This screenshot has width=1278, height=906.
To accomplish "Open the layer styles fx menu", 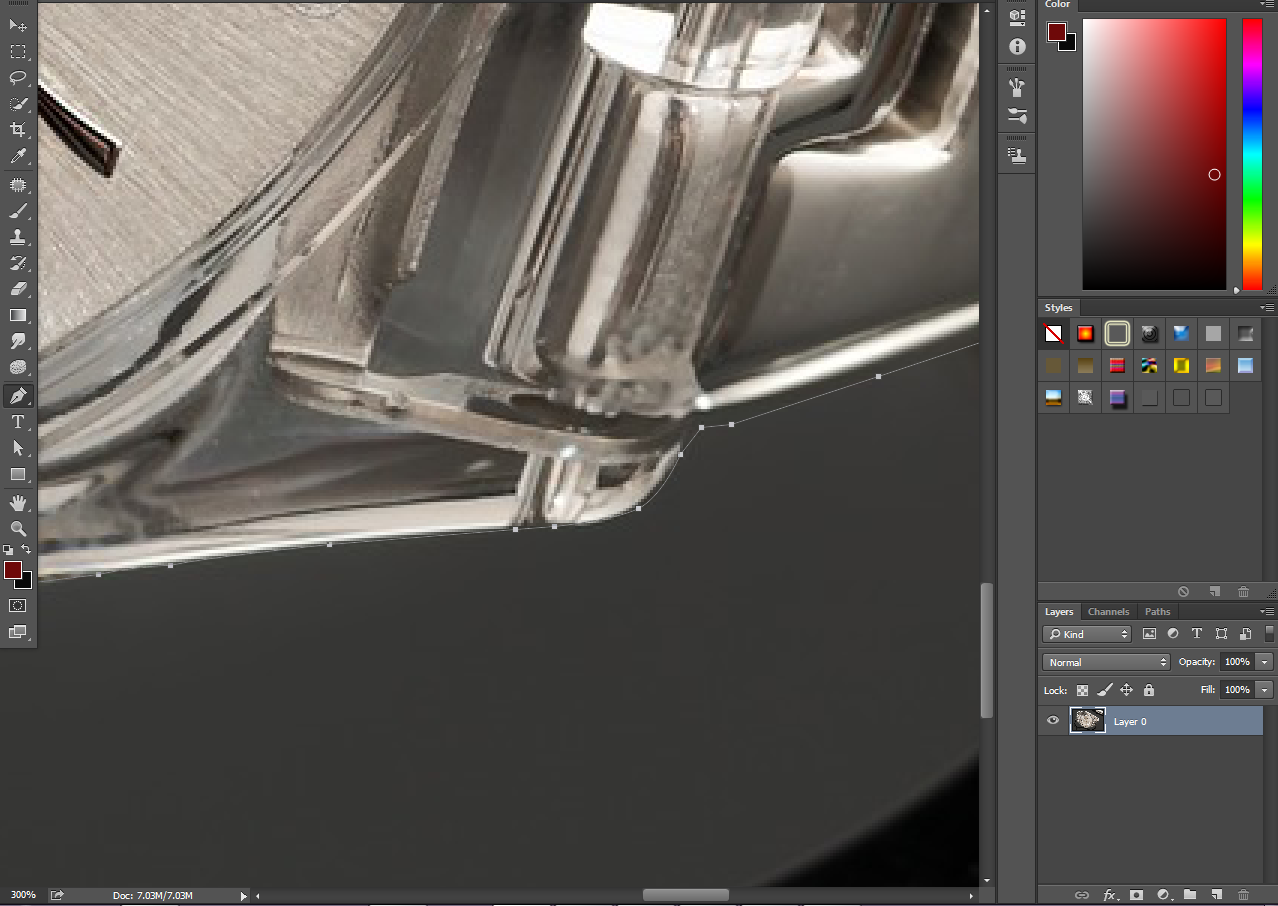I will pyautogui.click(x=1108, y=895).
